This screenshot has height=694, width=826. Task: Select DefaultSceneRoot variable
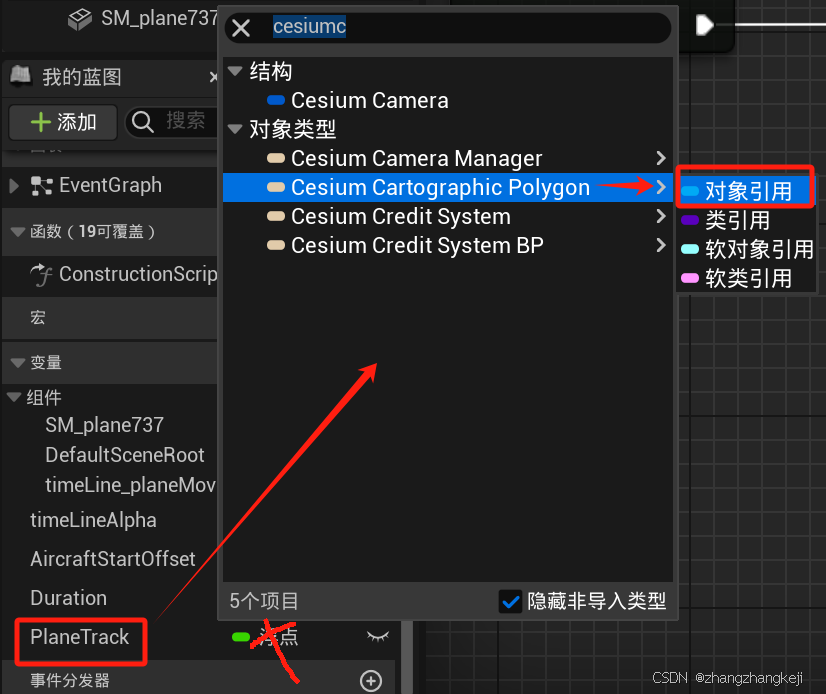pos(125,455)
